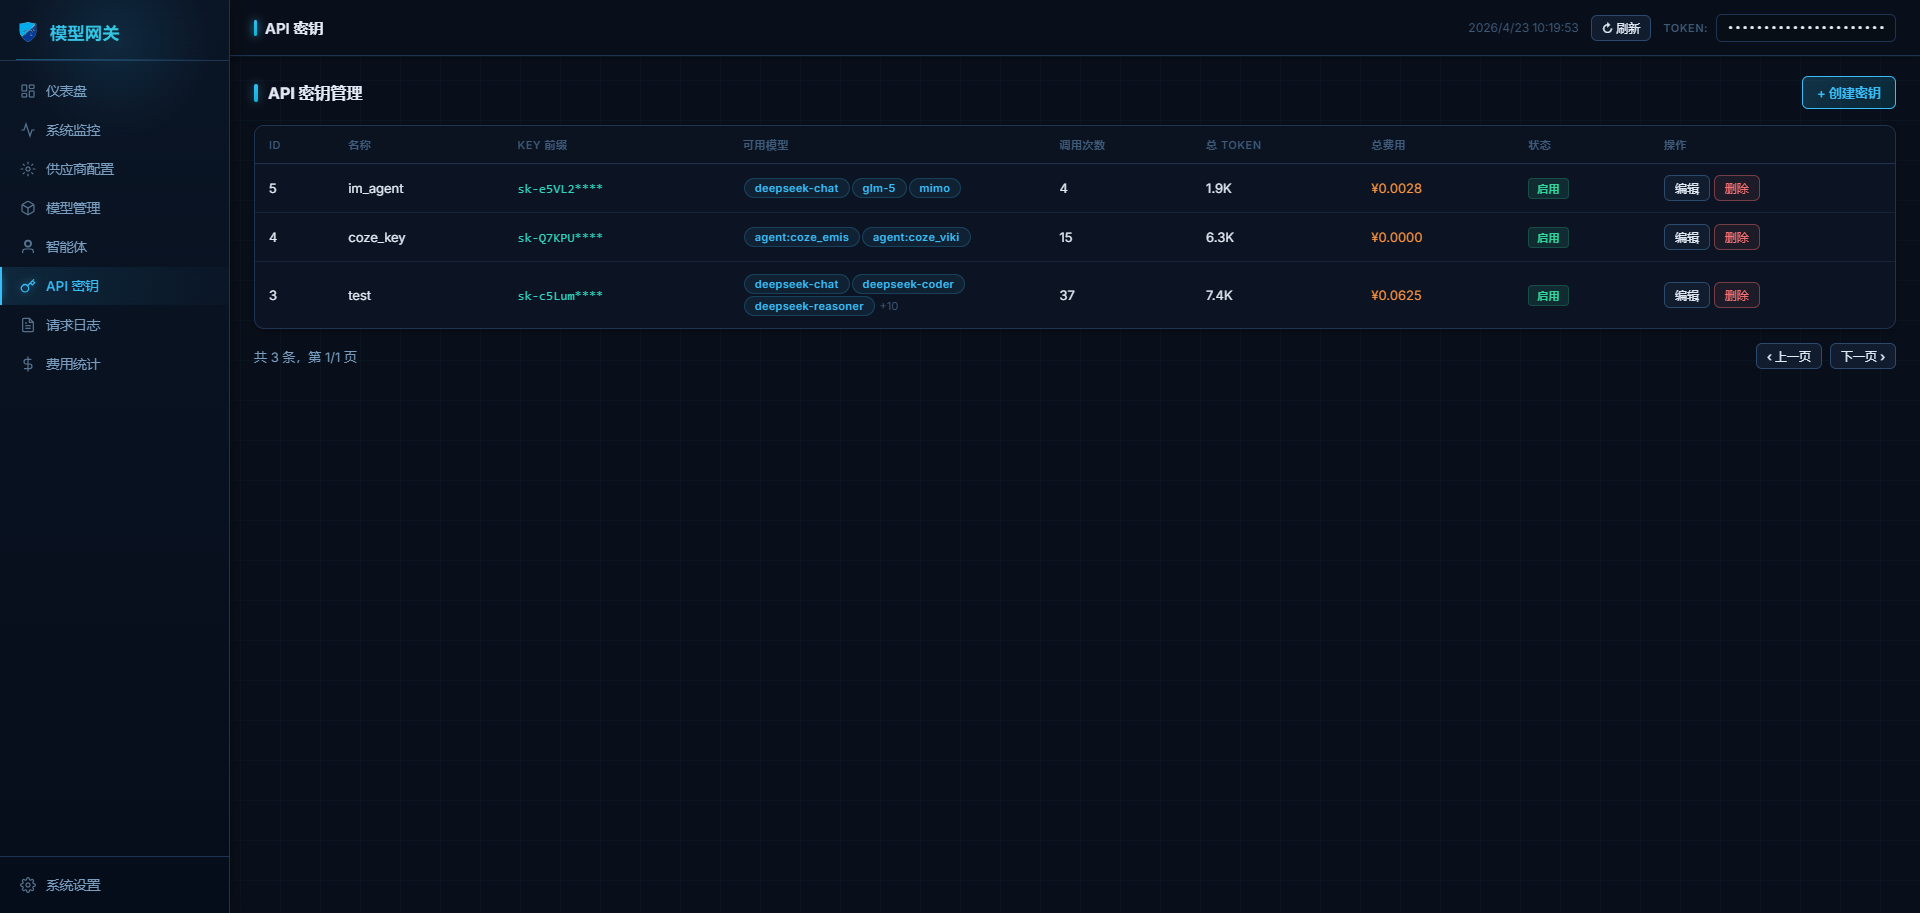Click key prefix sk-e5VL2****
1920x913 pixels.
[560, 188]
